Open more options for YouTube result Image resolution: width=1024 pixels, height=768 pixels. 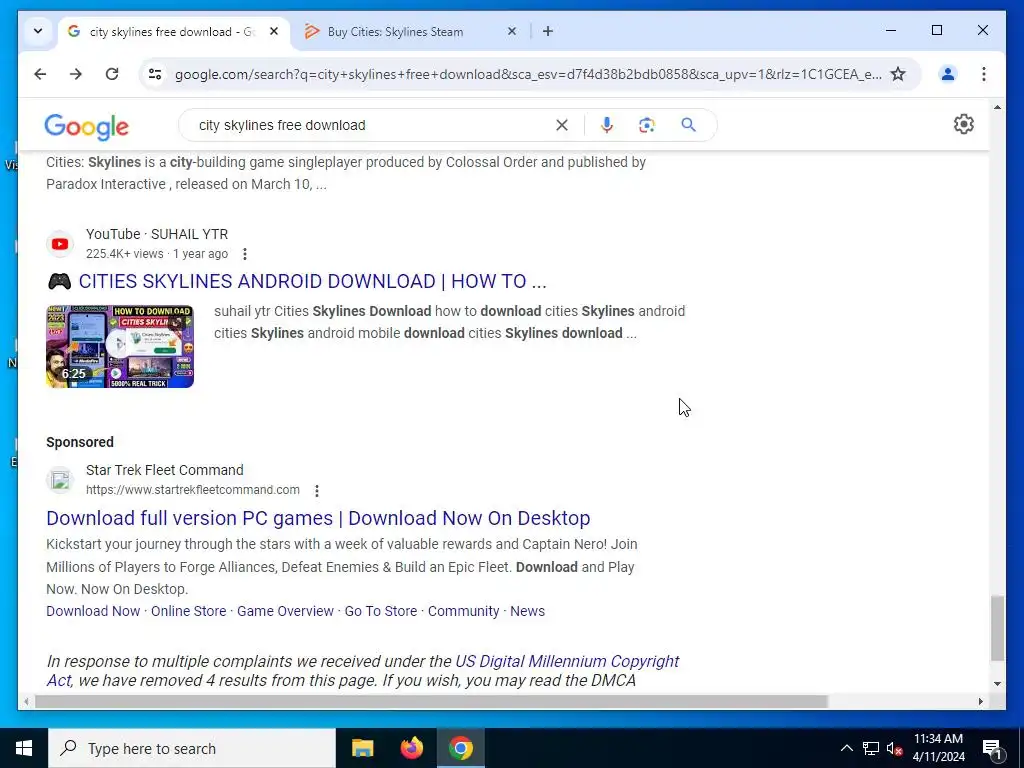click(245, 254)
